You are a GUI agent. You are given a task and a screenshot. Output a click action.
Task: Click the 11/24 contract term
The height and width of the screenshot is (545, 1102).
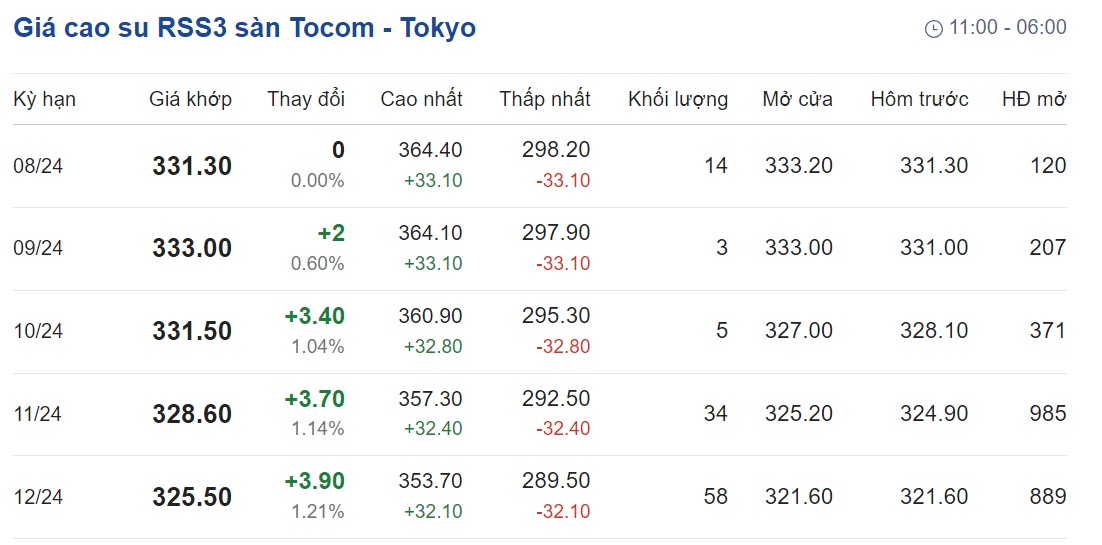(x=38, y=414)
